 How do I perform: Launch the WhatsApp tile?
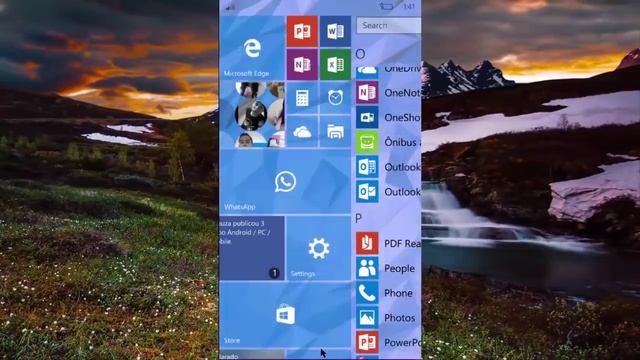coord(285,182)
